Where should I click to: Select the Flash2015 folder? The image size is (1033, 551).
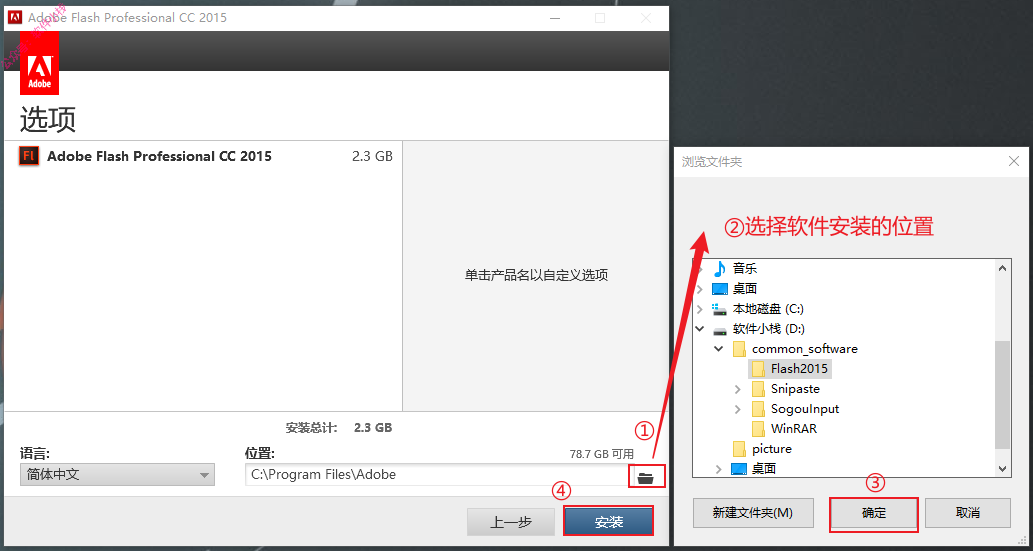coord(799,368)
